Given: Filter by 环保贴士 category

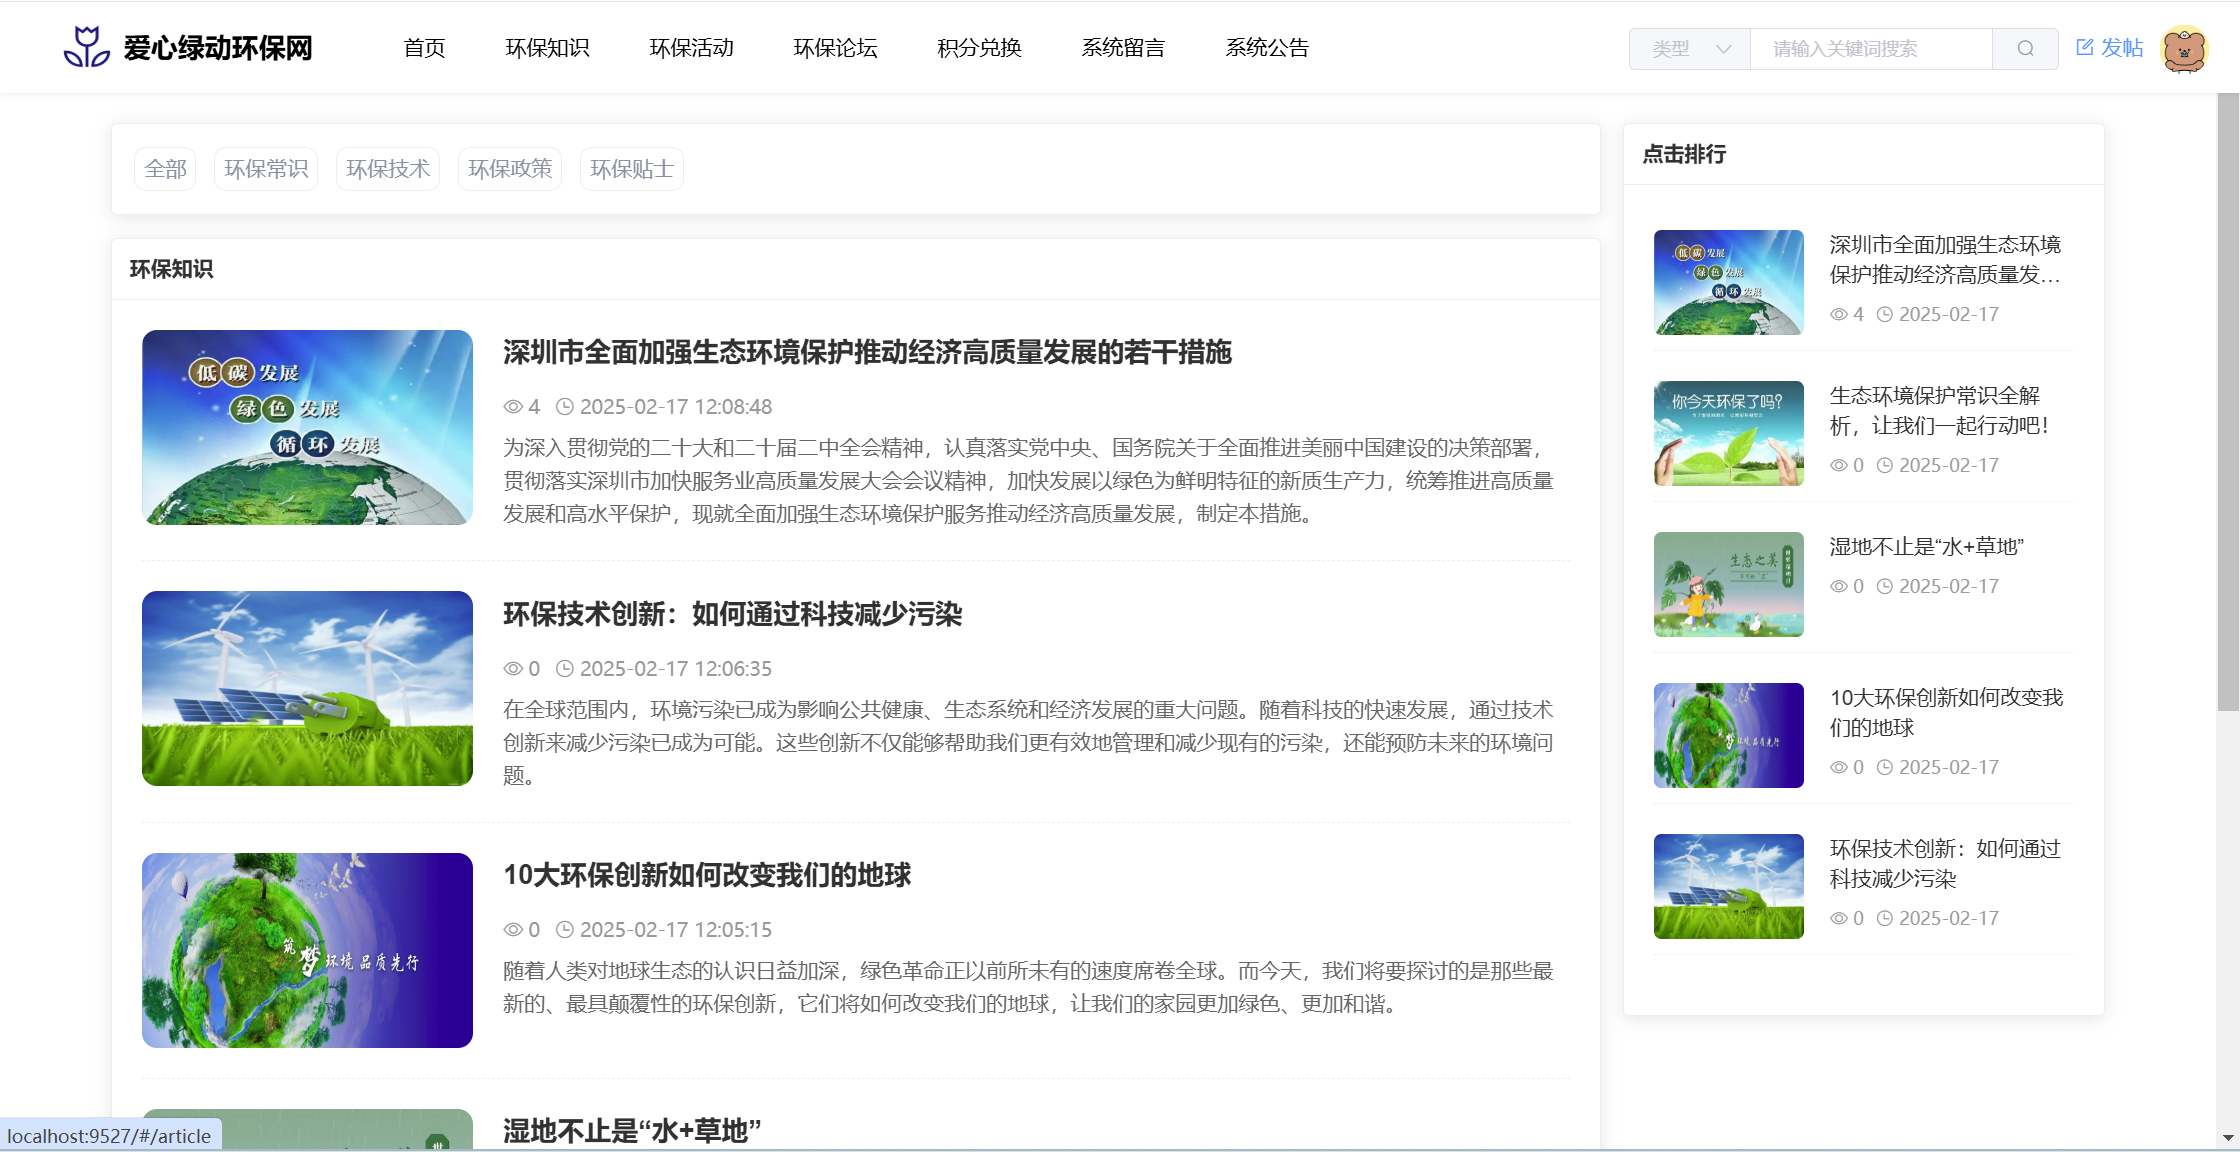Looking at the screenshot, I should coord(631,169).
